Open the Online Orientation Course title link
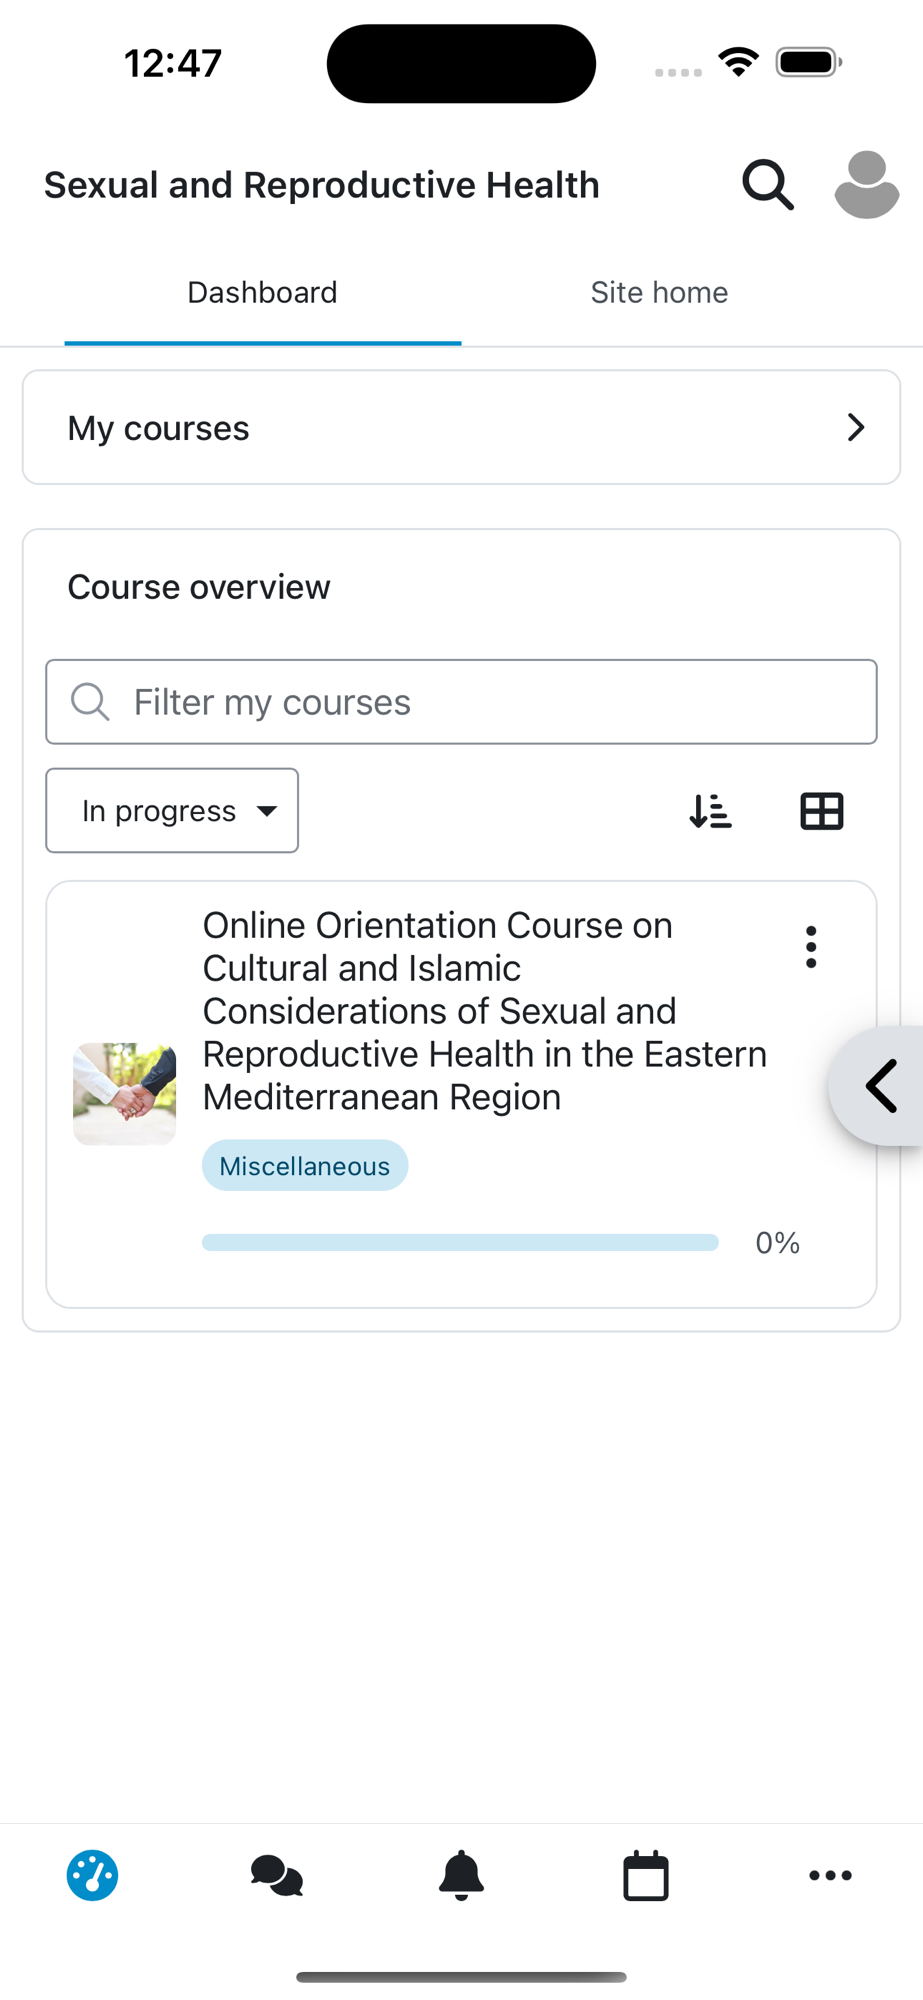Viewport: 923px width, 2000px height. pos(484,1011)
